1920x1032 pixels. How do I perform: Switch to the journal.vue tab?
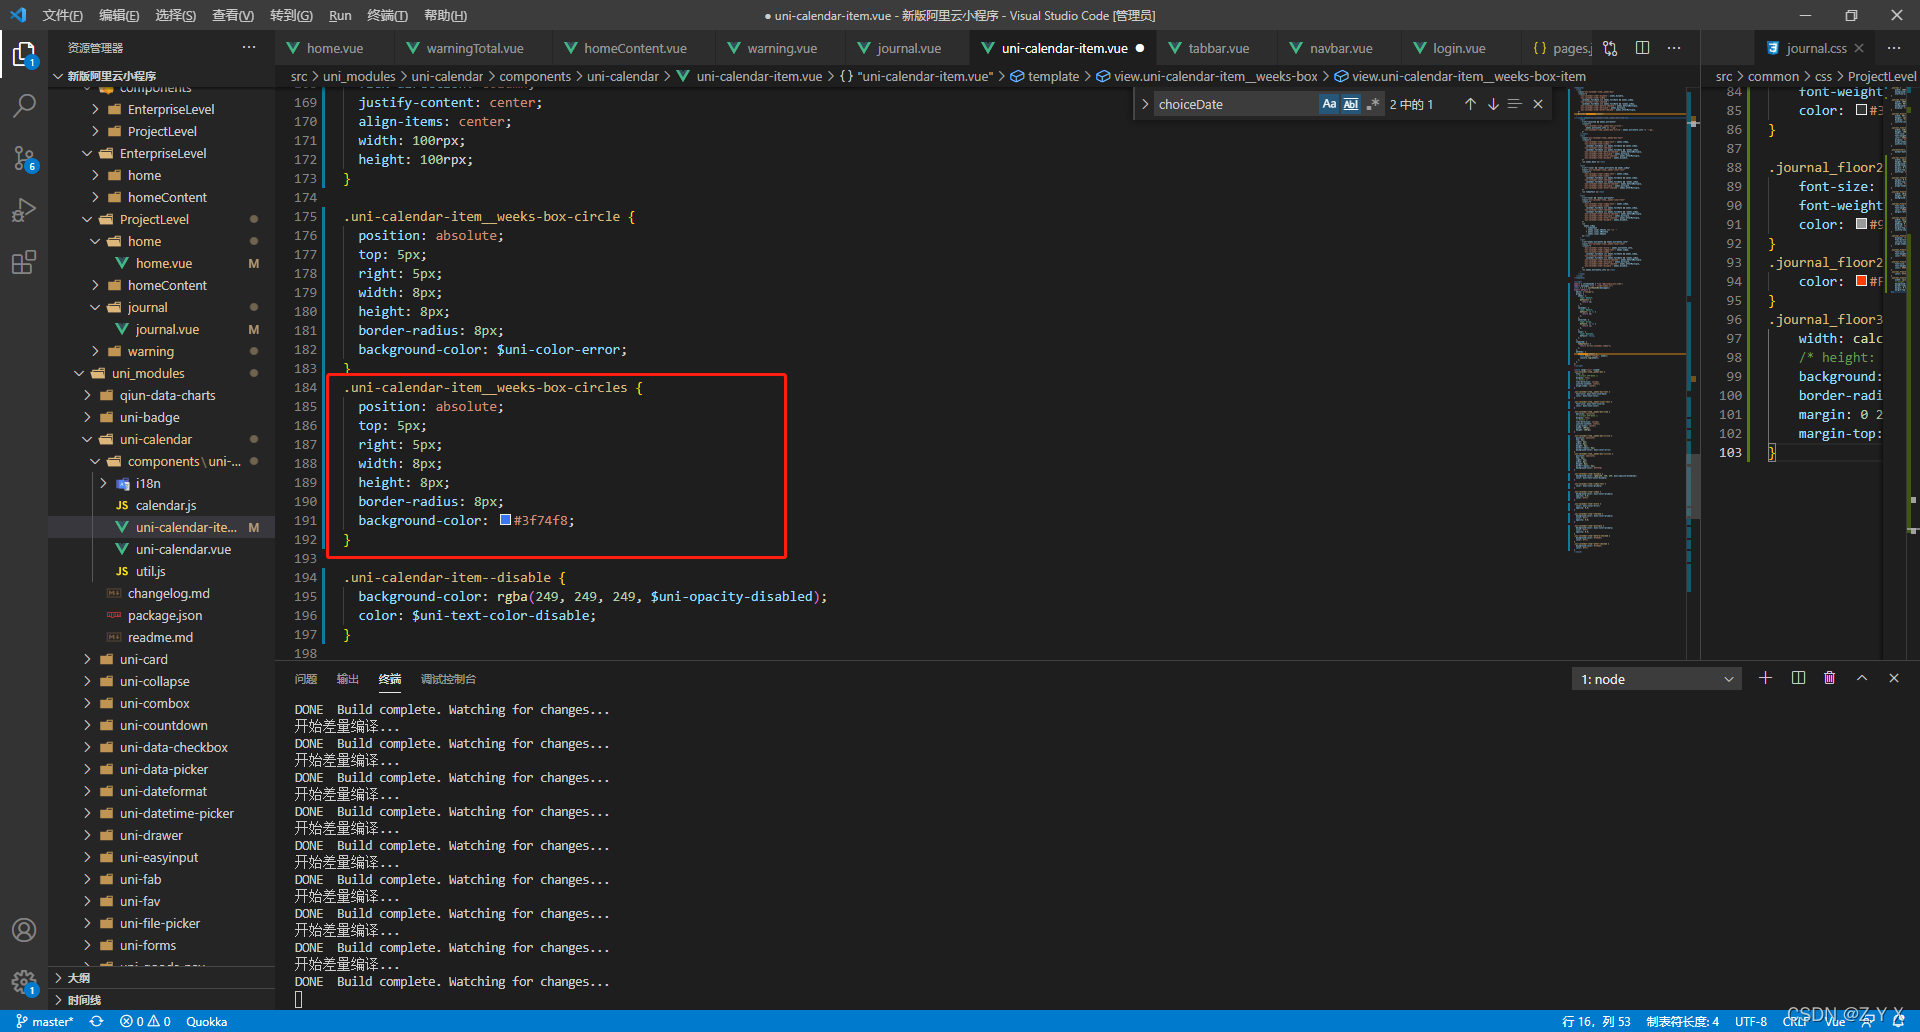[x=908, y=48]
